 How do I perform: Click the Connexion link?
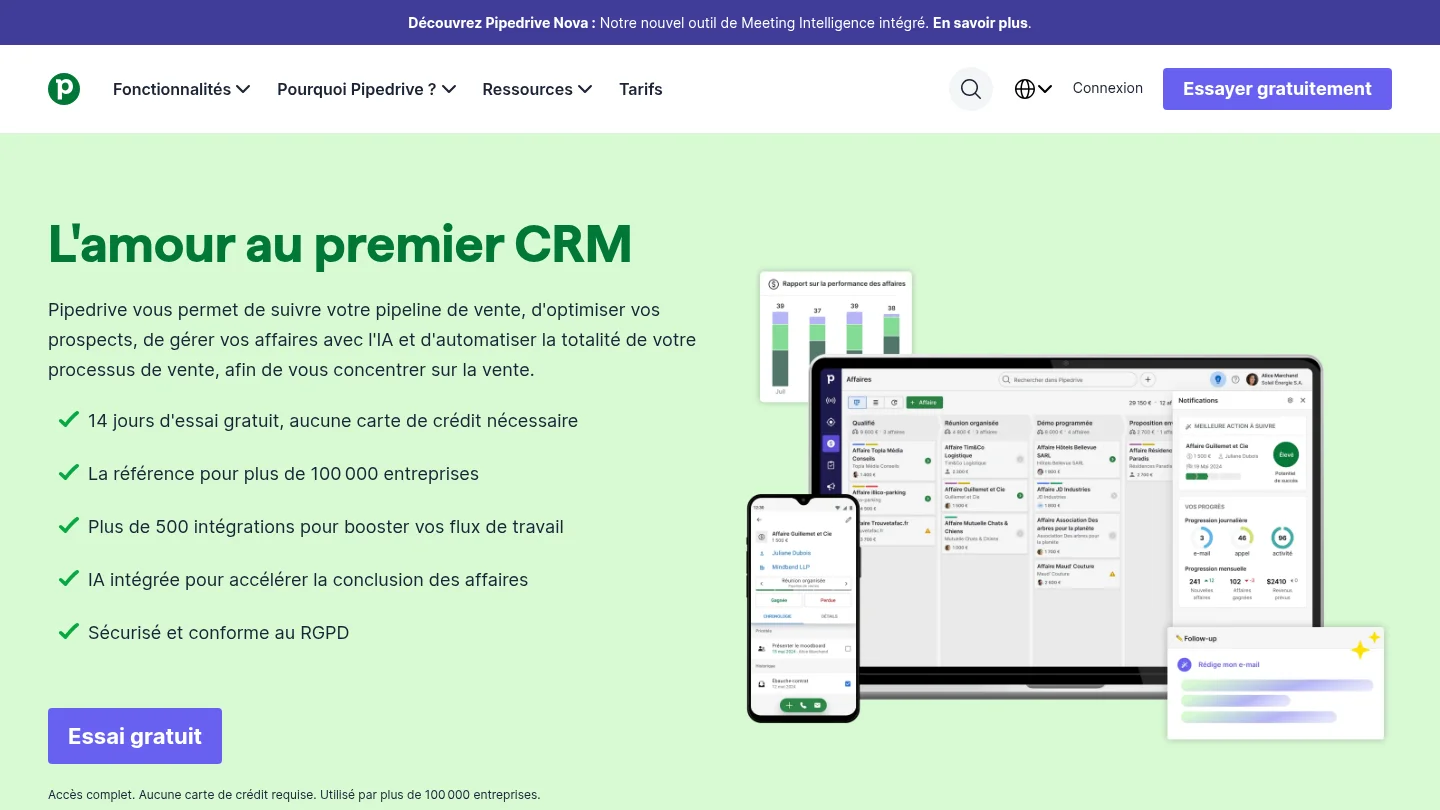pyautogui.click(x=1108, y=88)
